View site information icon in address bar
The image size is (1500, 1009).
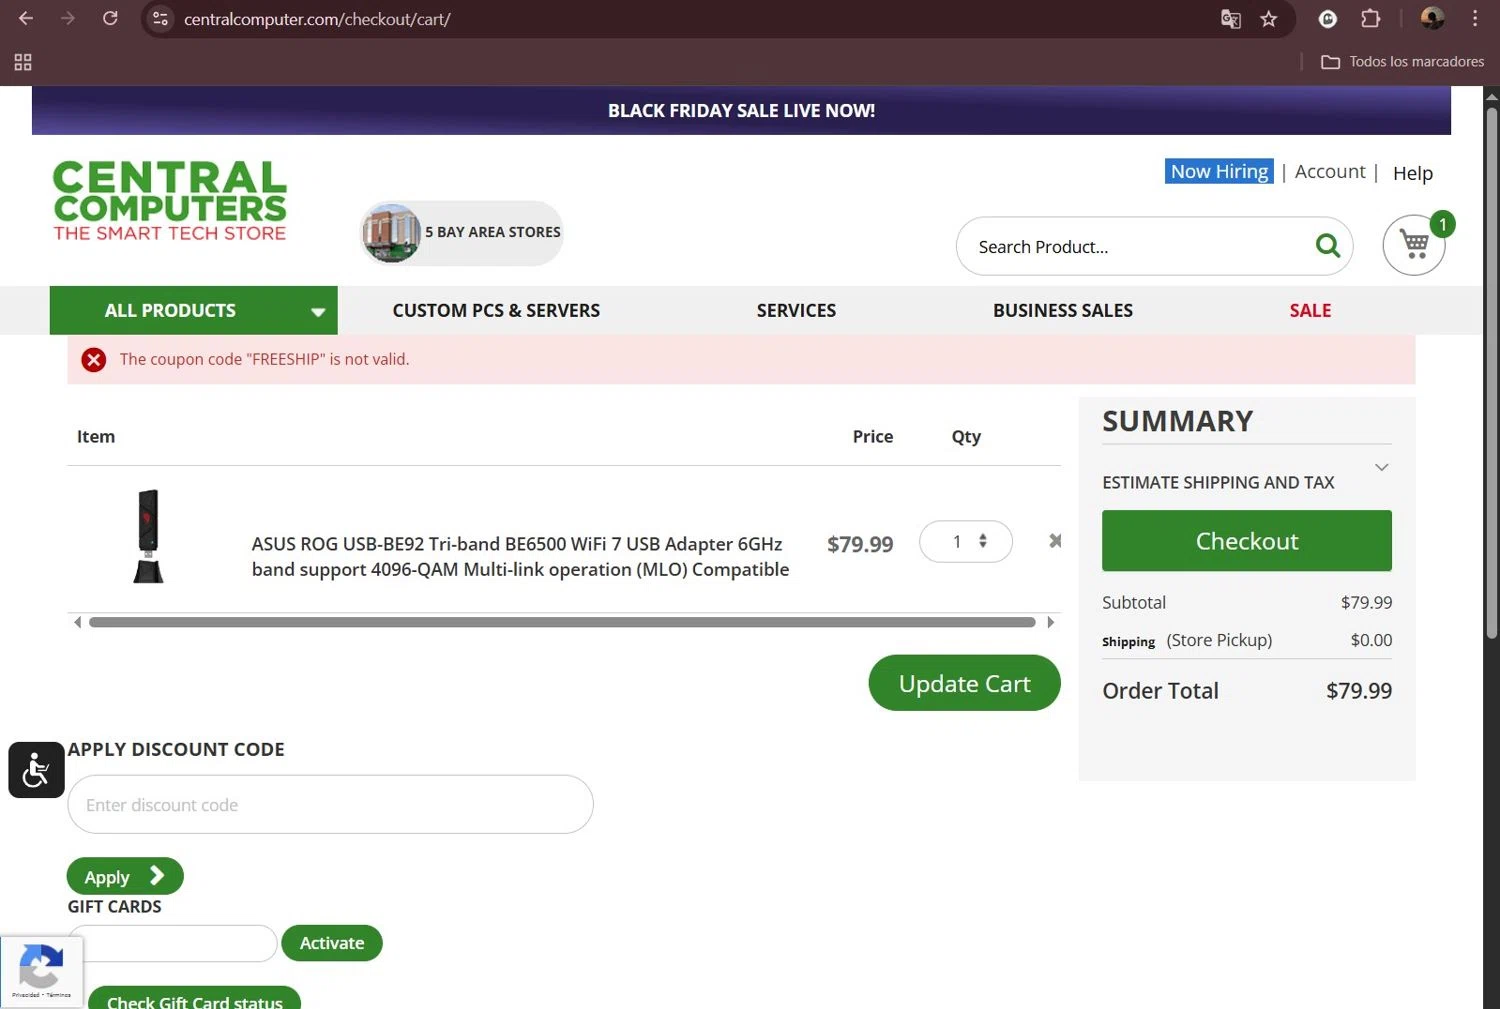pyautogui.click(x=160, y=18)
